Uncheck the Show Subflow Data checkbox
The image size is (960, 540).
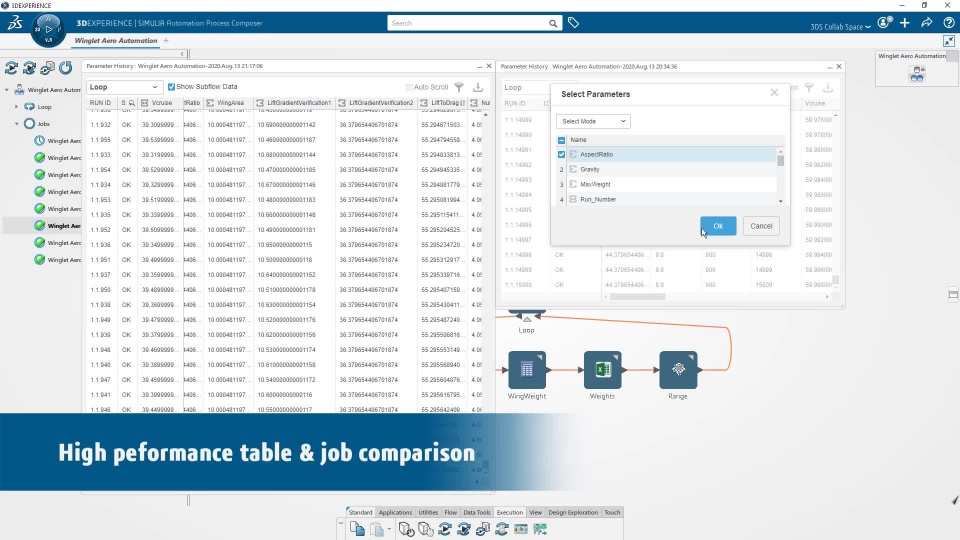[171, 87]
